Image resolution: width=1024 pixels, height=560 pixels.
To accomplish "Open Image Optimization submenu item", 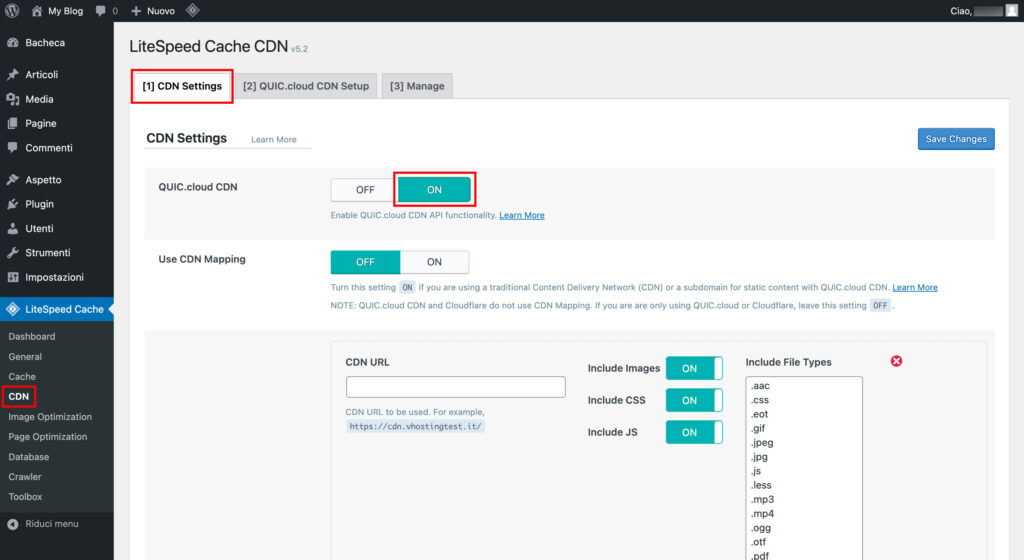I will point(50,416).
